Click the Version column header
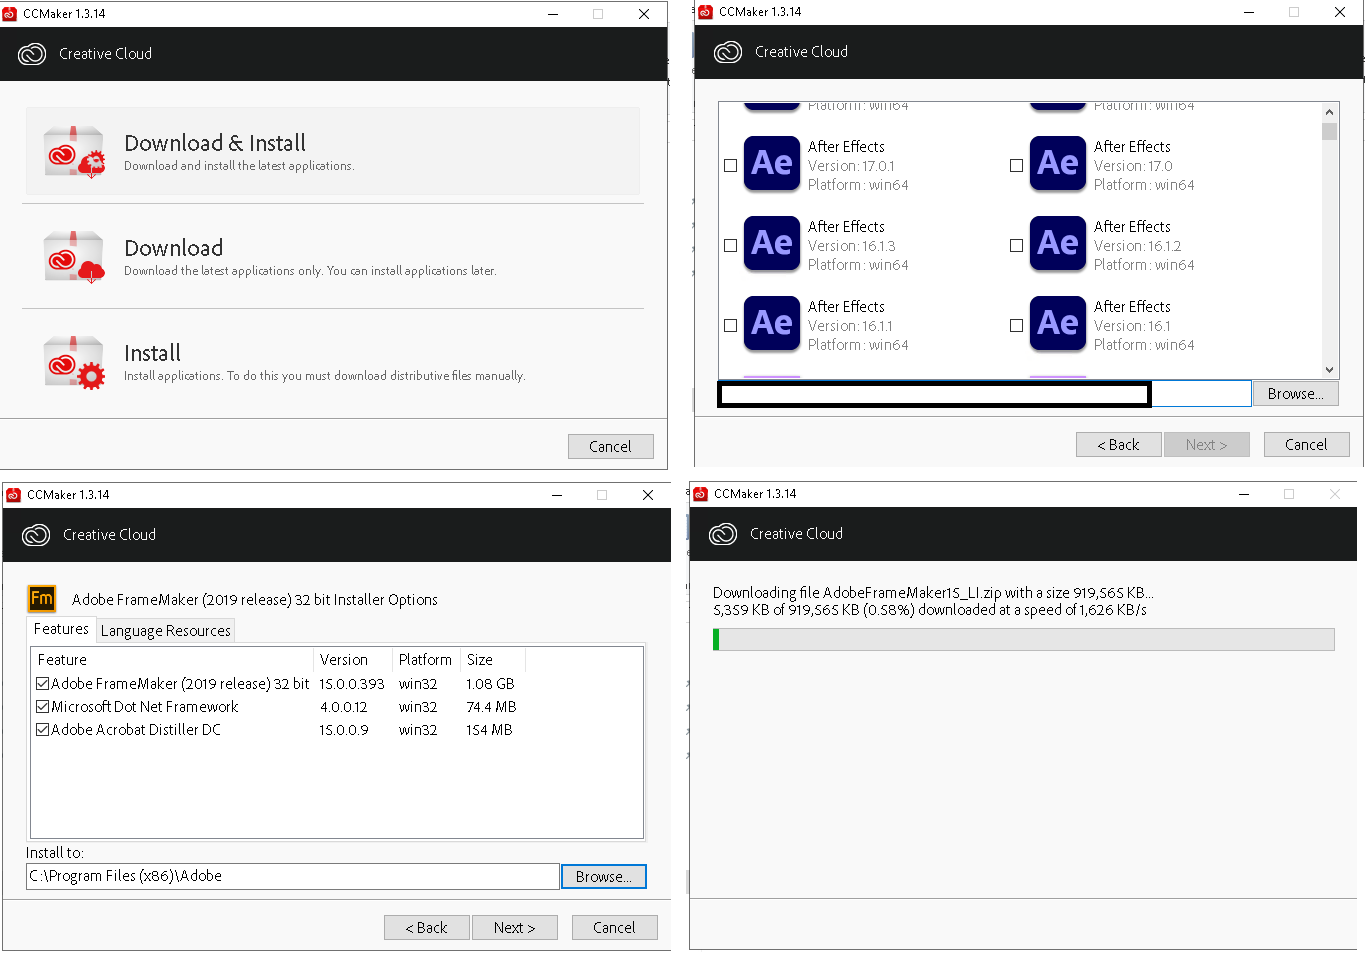This screenshot has height=968, width=1368. [353, 660]
